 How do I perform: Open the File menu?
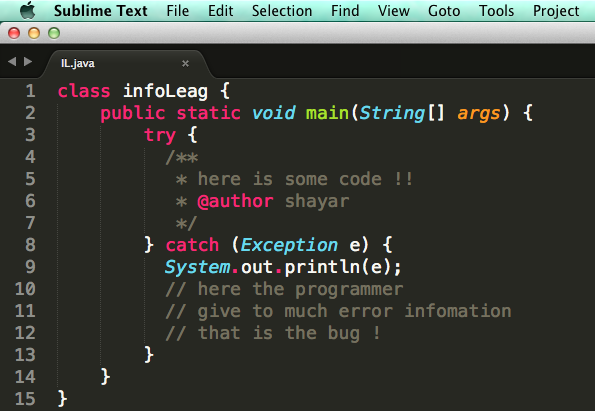pos(178,11)
